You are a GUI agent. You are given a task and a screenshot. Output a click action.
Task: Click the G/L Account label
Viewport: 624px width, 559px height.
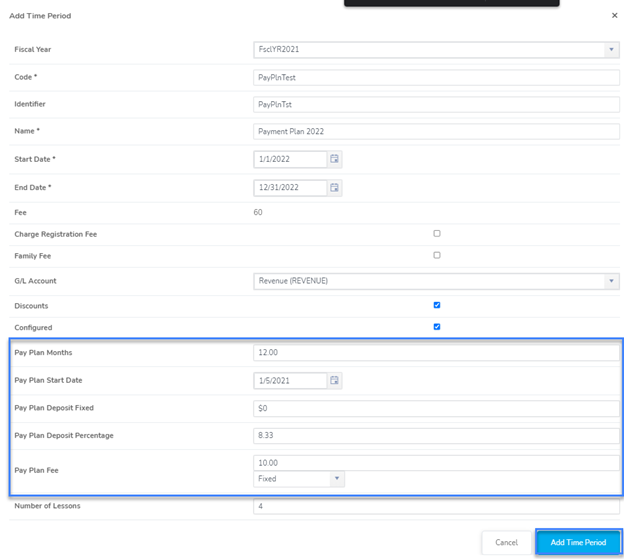35,281
